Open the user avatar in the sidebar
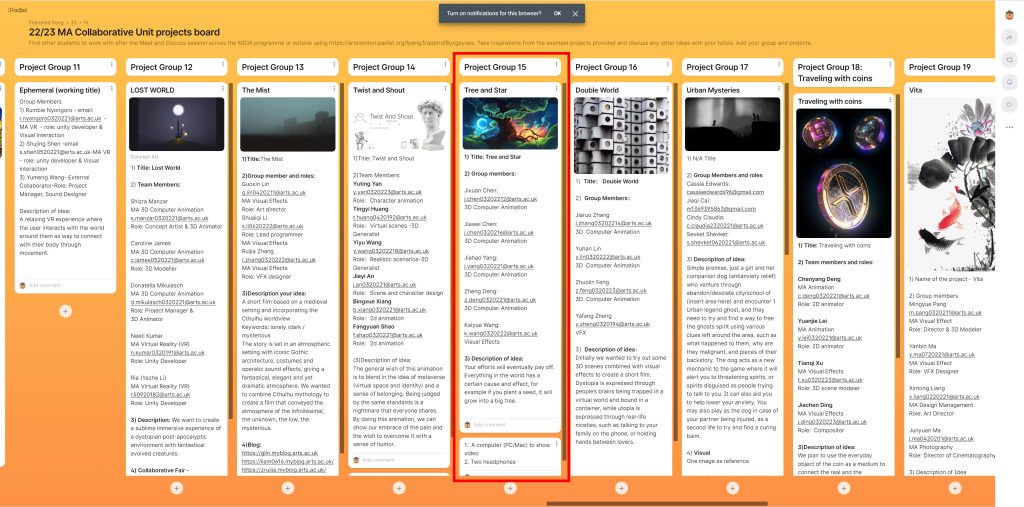Screen dimensions: 1024x507 [1010, 16]
